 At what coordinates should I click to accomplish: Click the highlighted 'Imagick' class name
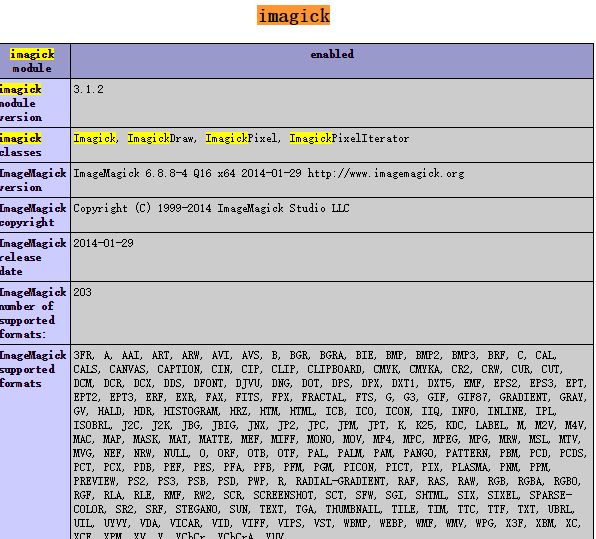(x=95, y=138)
